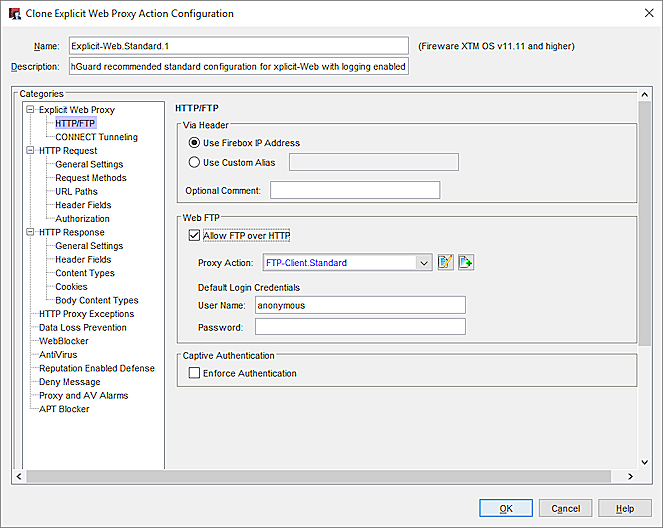Screen dimensions: 663x528
Task: Open Request Methods category
Action: (x=91, y=178)
